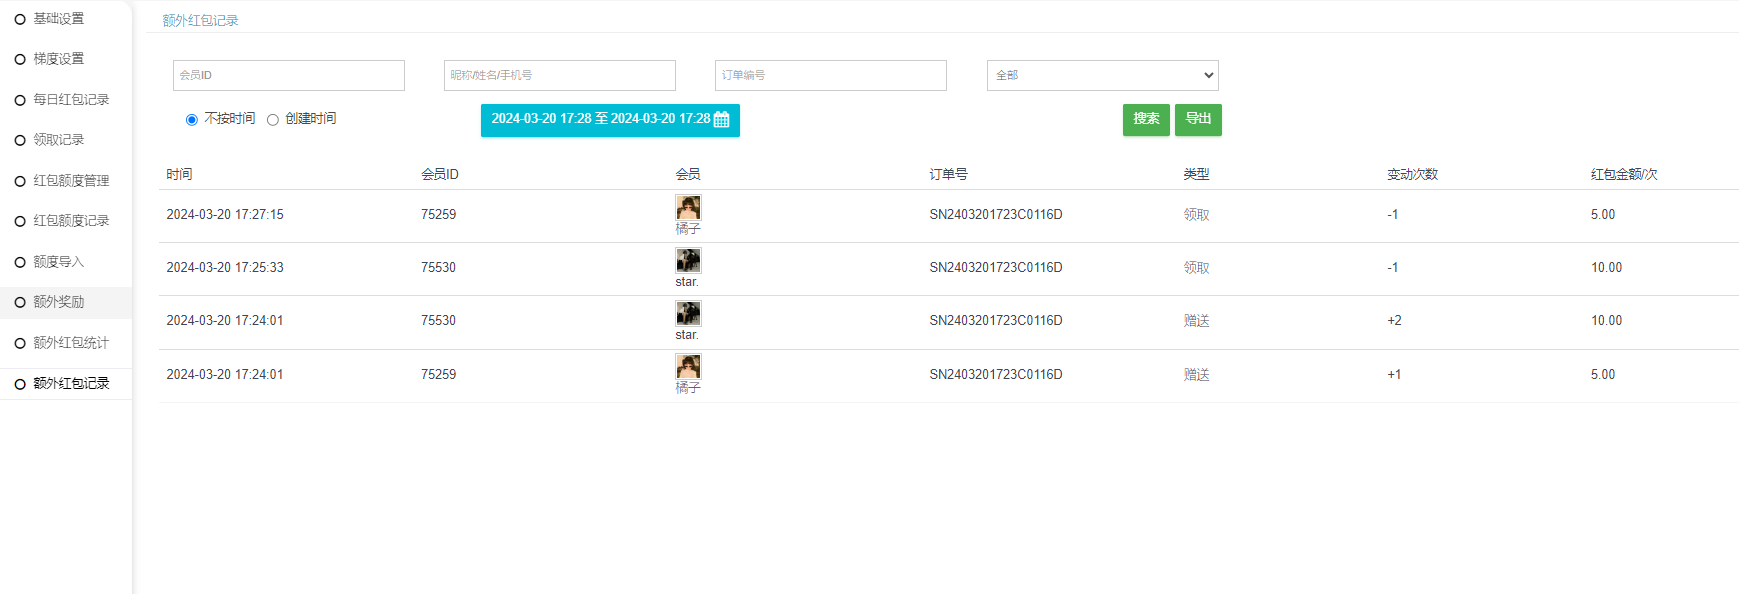Select 额外红包统计 in the sidebar
This screenshot has width=1739, height=594.
click(71, 343)
